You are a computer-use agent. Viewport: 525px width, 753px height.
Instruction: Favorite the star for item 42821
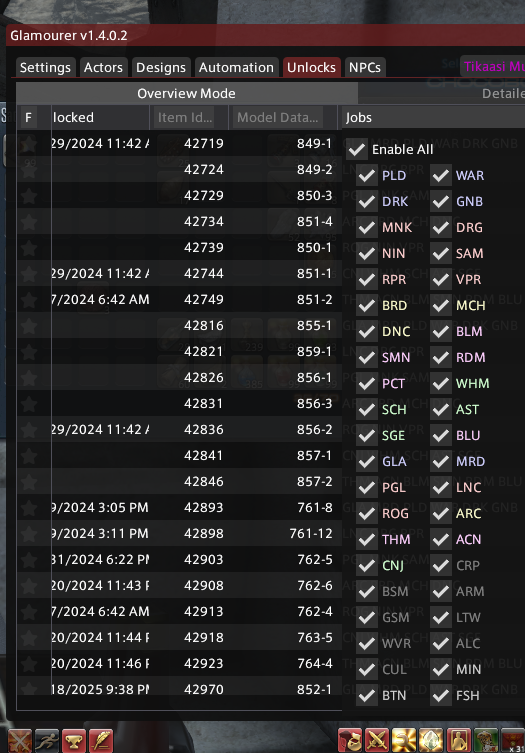[29, 352]
